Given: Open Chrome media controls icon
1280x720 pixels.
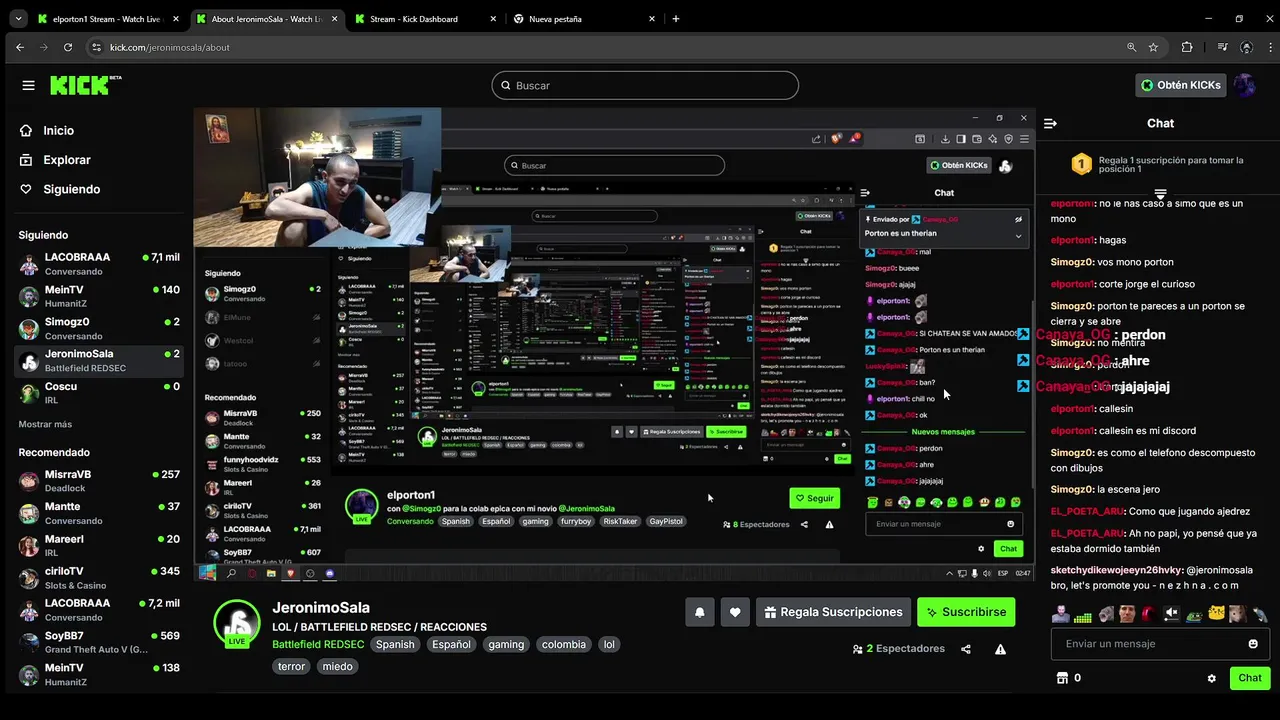Looking at the screenshot, I should [1223, 47].
